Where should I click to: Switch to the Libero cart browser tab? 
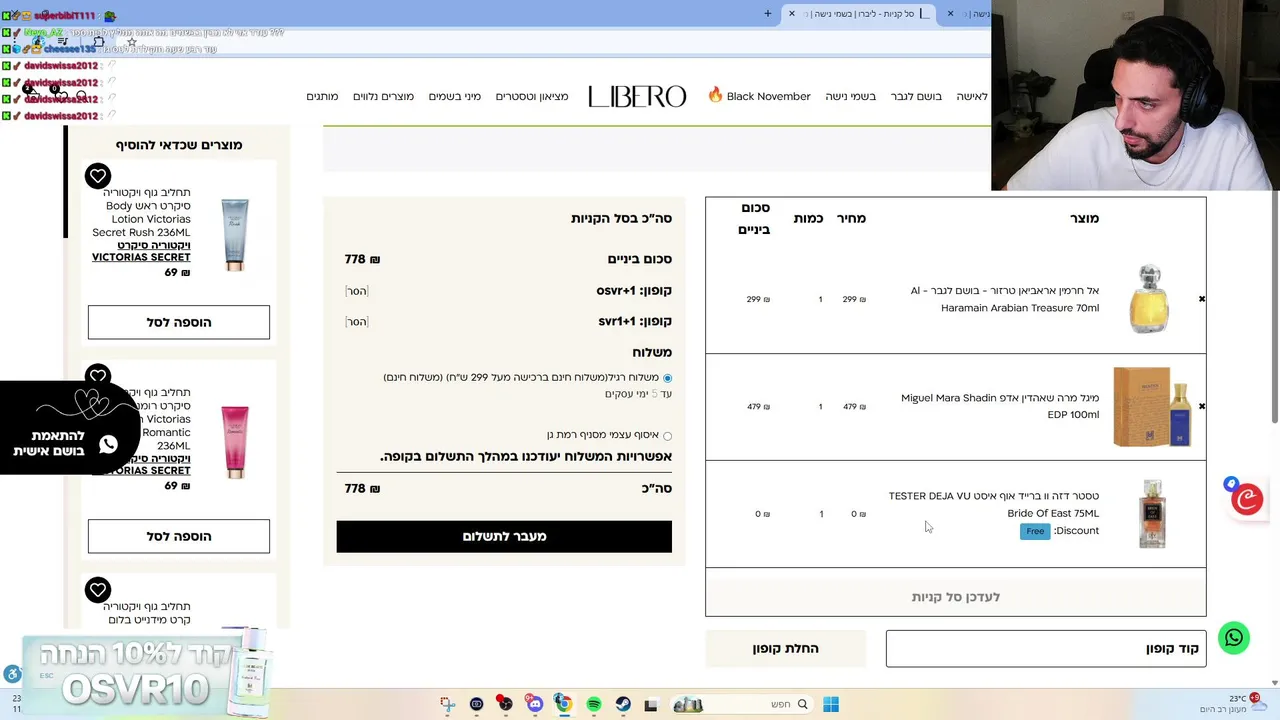[860, 13]
